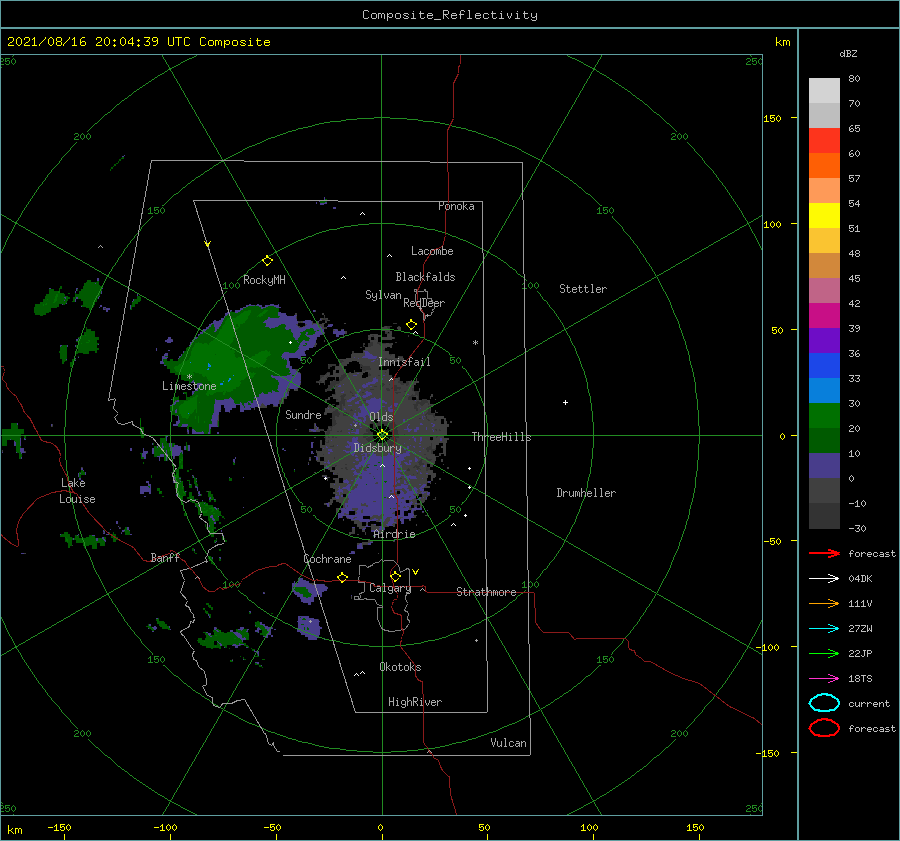Click the Banff label

(165, 558)
